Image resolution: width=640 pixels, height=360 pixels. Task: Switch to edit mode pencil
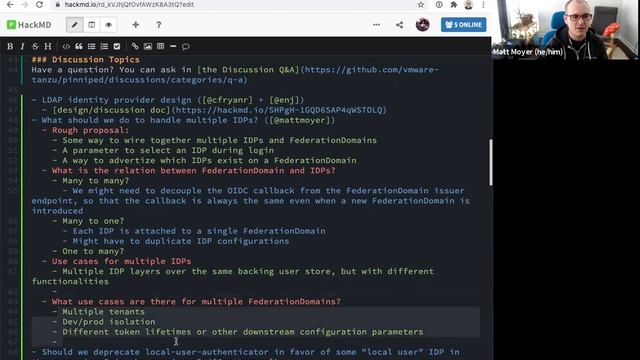click(74, 25)
